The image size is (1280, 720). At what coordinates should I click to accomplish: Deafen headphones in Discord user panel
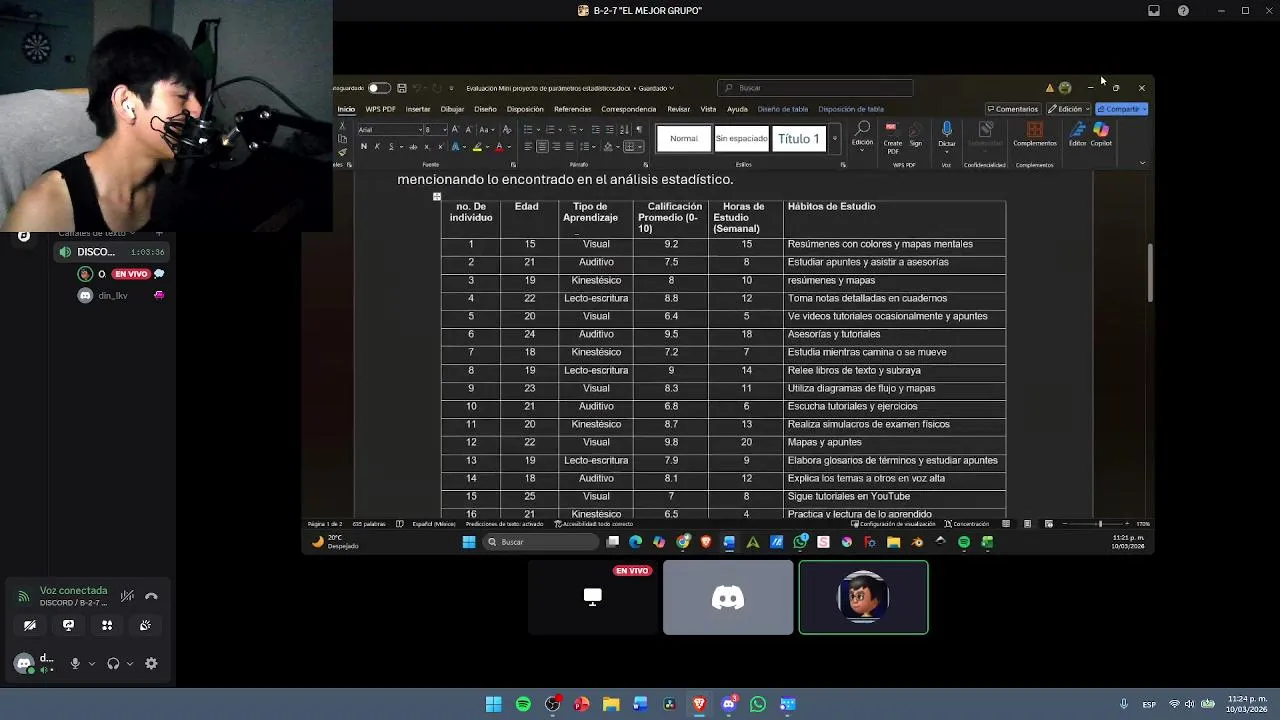pyautogui.click(x=113, y=663)
